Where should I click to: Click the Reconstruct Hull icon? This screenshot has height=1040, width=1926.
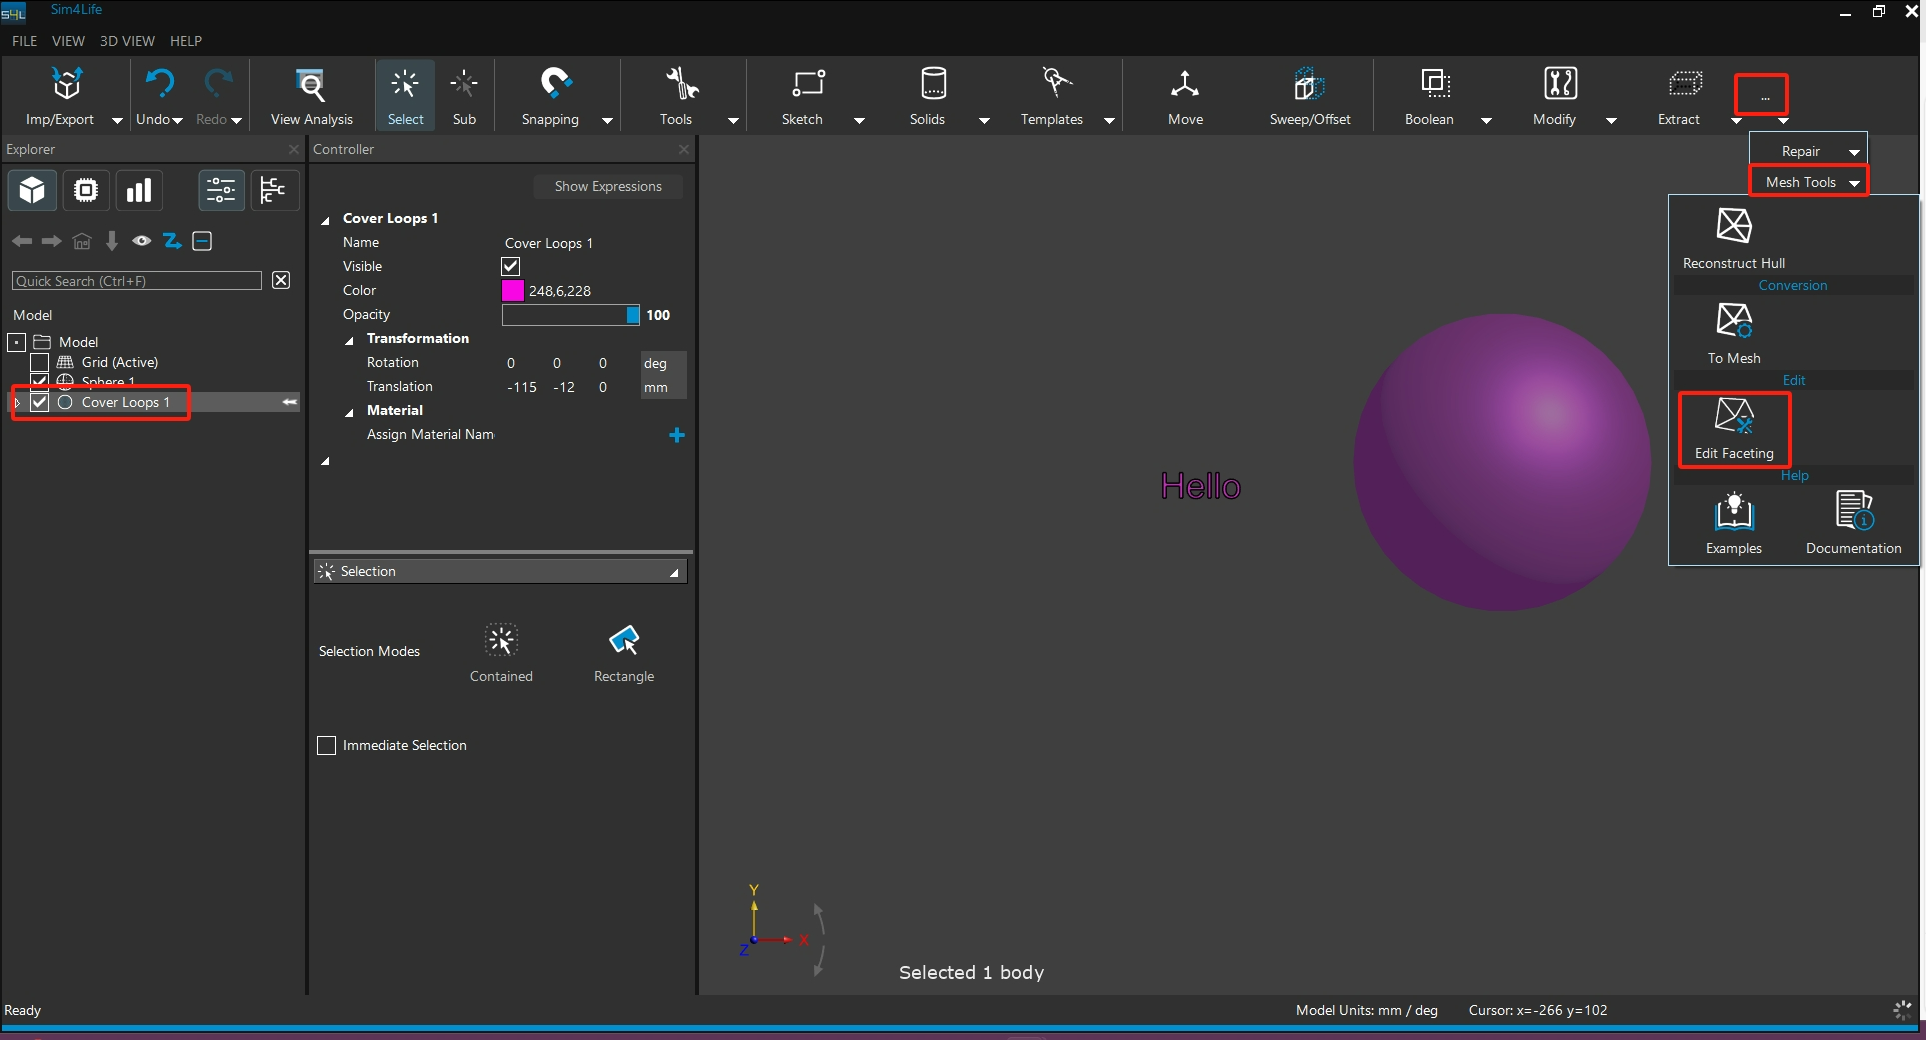coord(1733,227)
